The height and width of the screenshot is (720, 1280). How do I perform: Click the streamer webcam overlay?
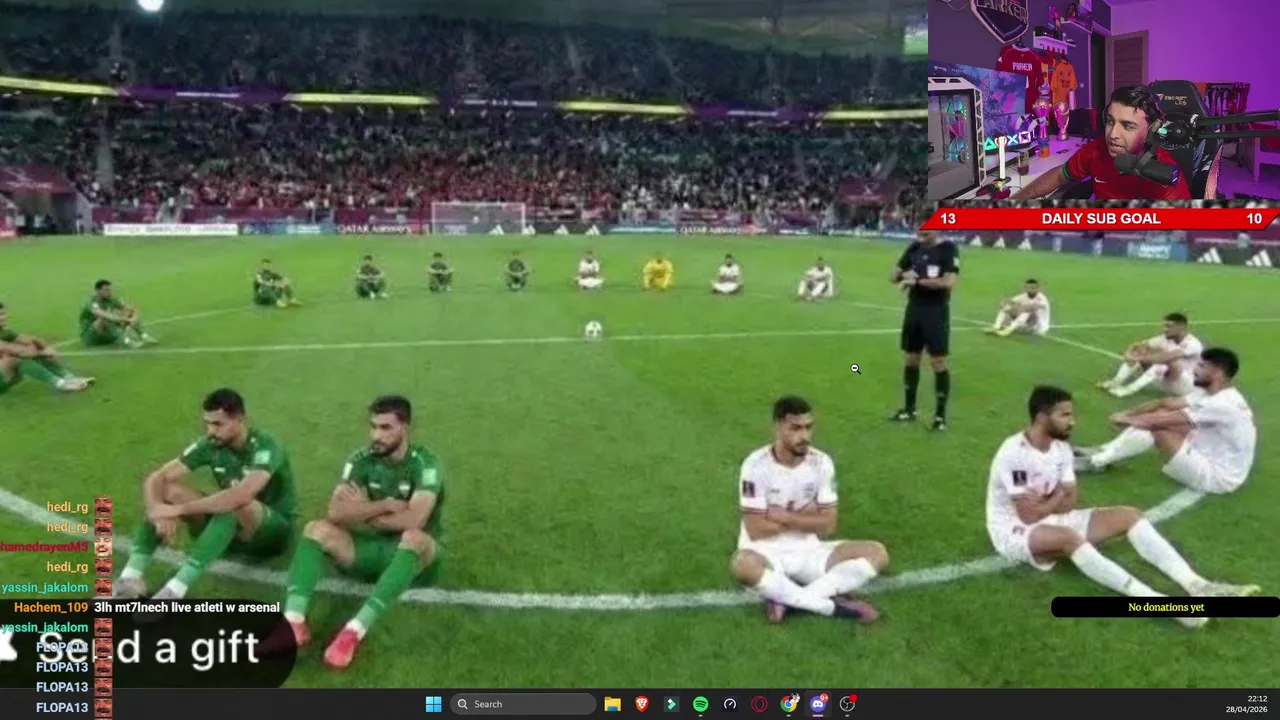pyautogui.click(x=1104, y=100)
